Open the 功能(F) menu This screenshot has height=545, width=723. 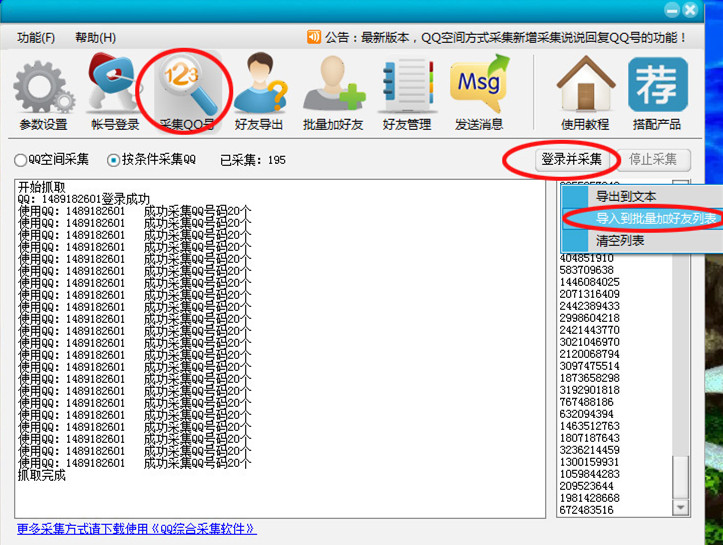[x=36, y=37]
